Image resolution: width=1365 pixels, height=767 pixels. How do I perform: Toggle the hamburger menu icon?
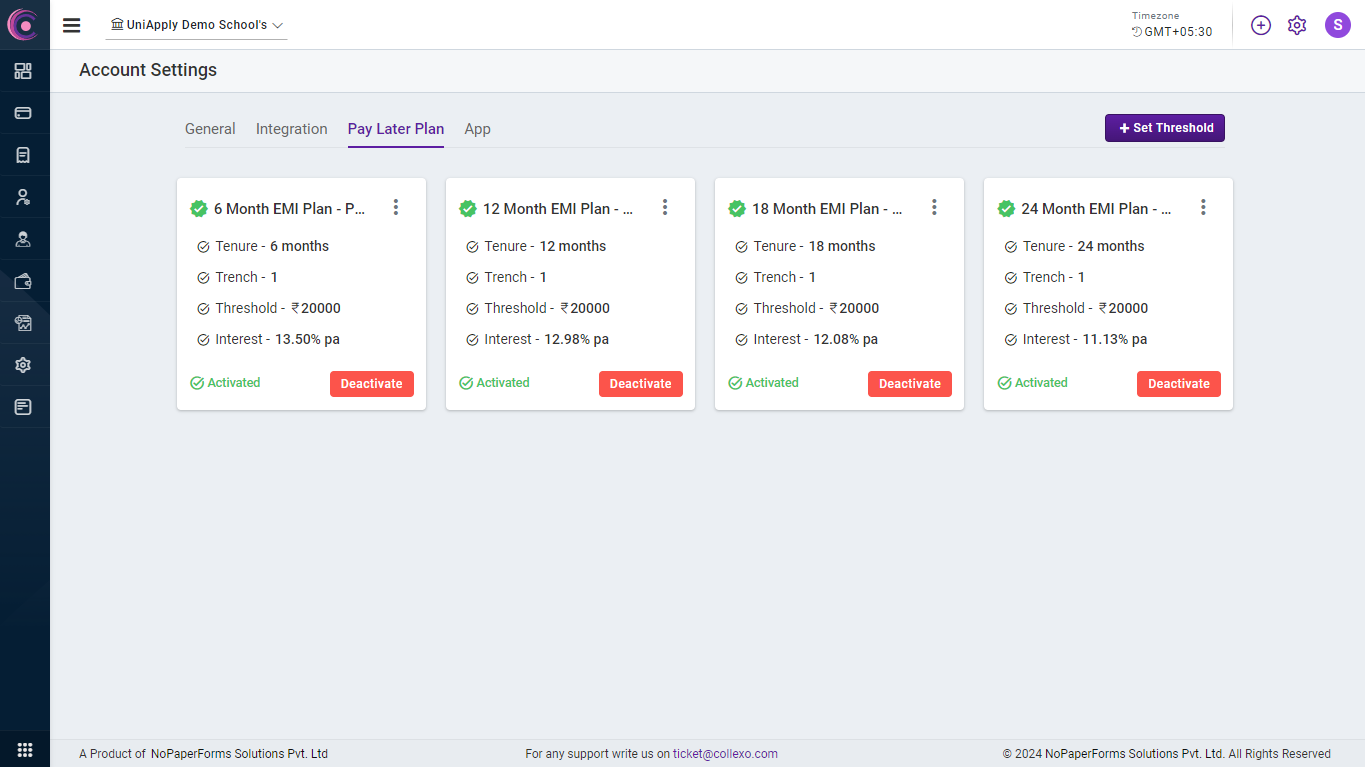tap(71, 25)
